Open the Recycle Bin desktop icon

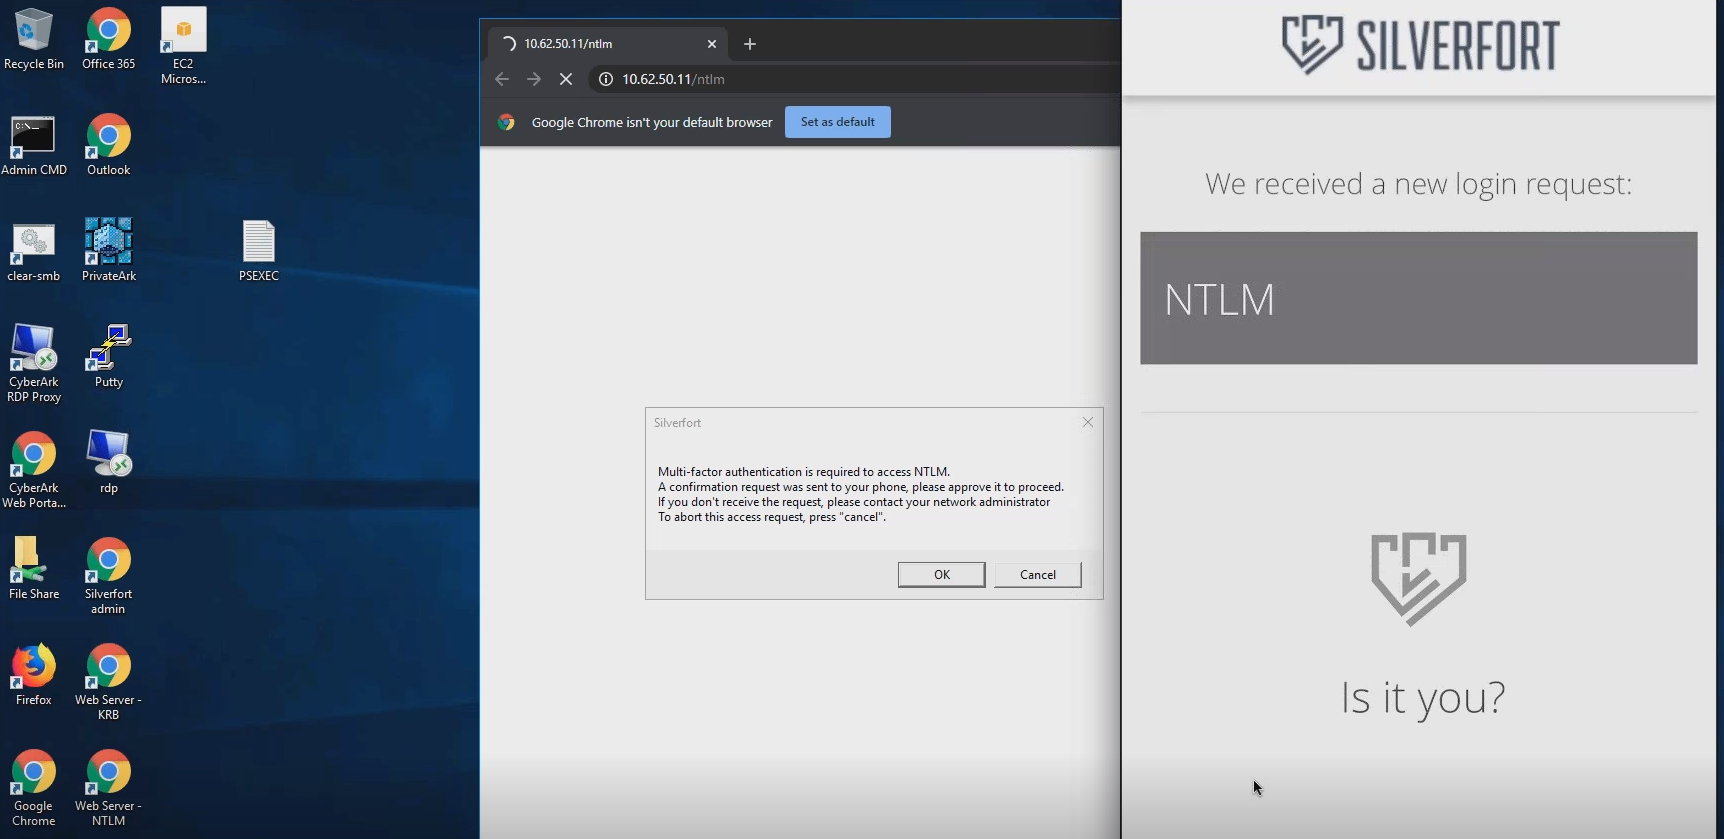34,39
